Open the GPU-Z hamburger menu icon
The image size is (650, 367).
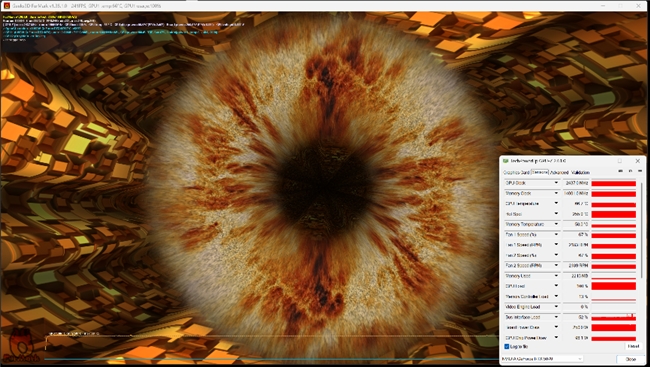coord(640,171)
